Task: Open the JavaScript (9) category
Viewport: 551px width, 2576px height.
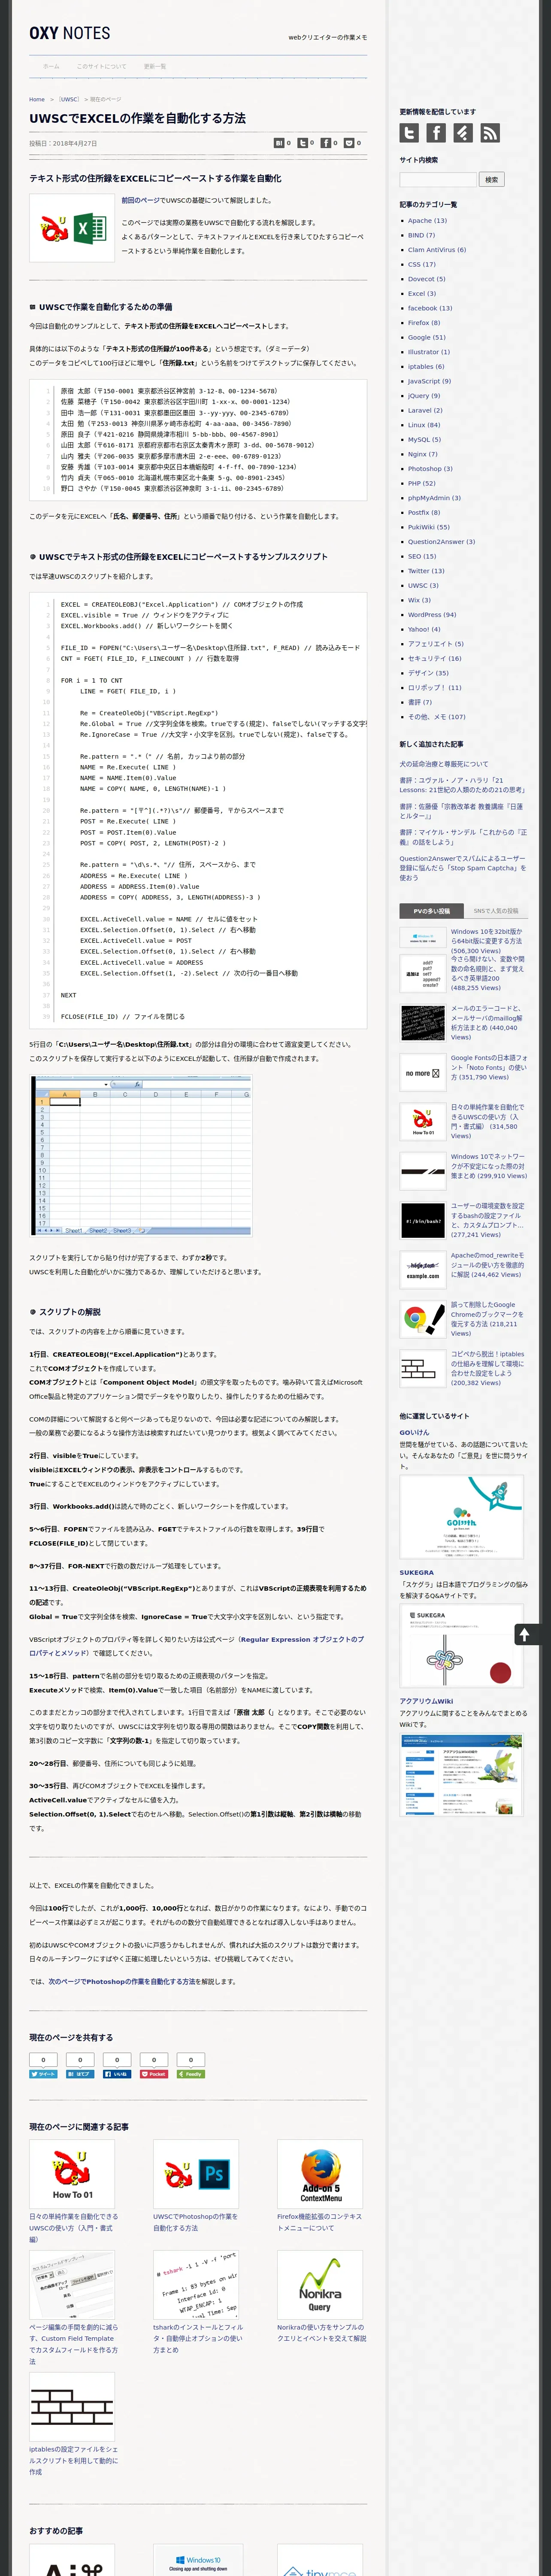Action: click(x=429, y=381)
